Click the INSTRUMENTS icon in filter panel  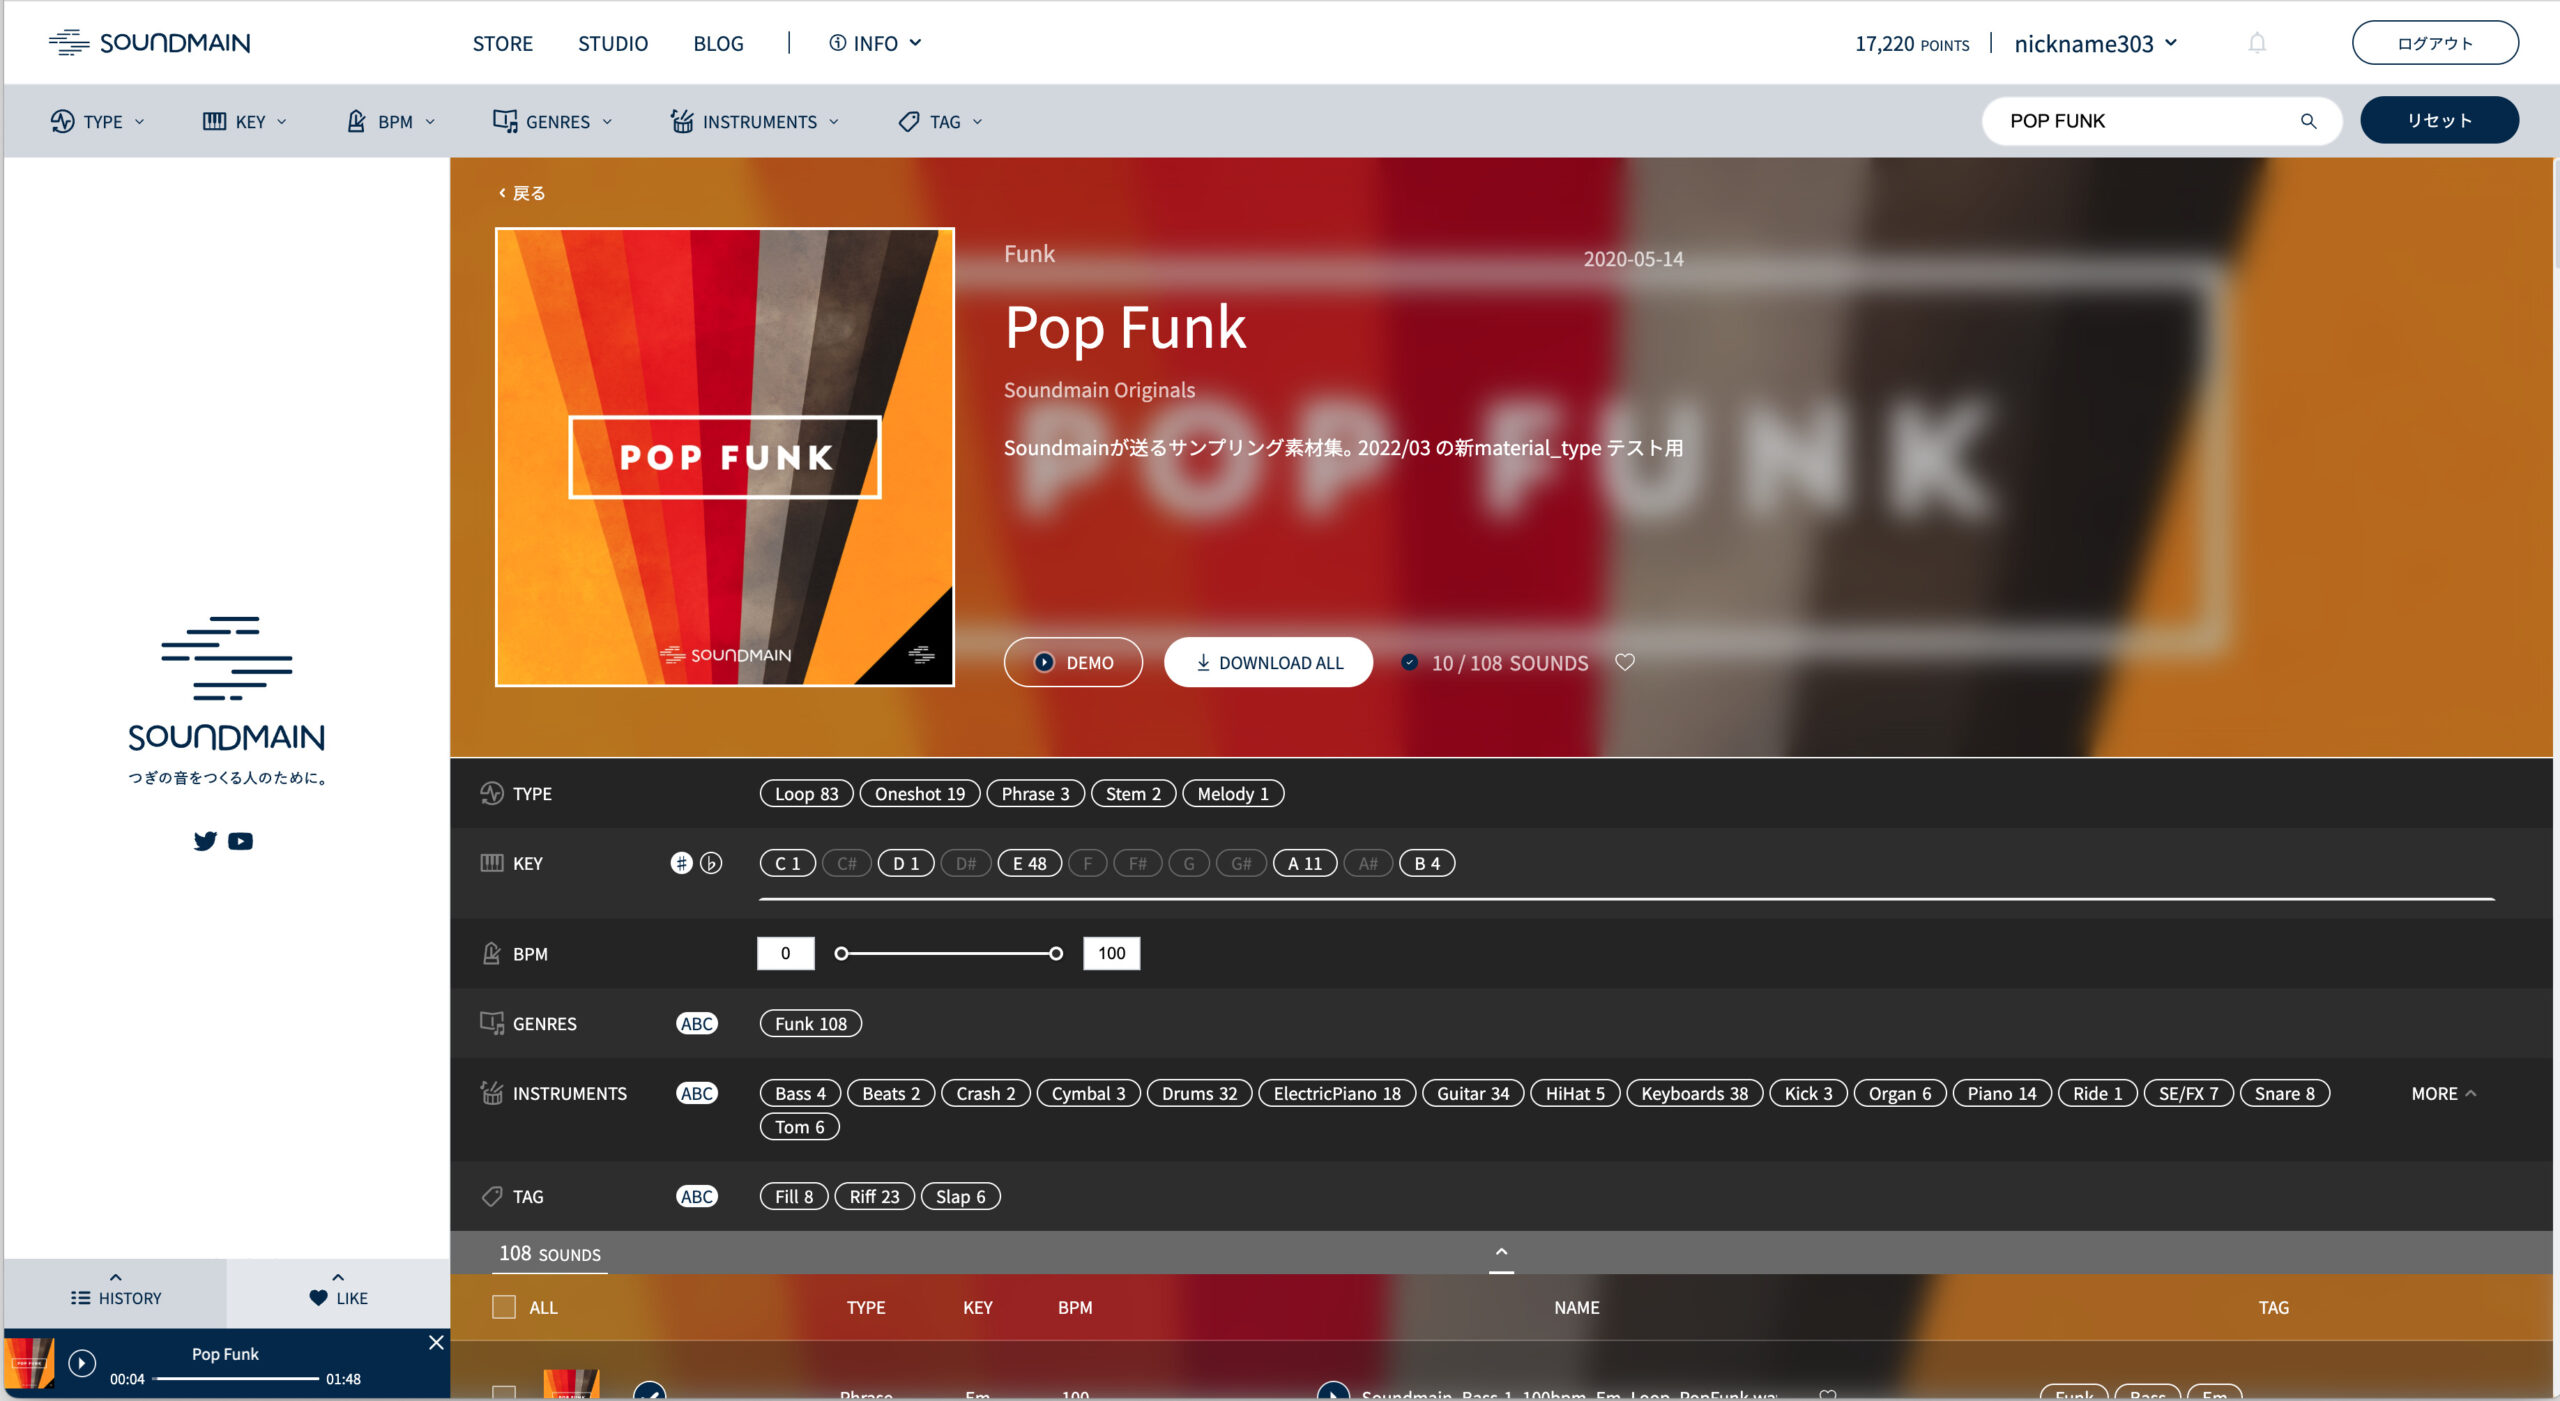(x=491, y=1093)
